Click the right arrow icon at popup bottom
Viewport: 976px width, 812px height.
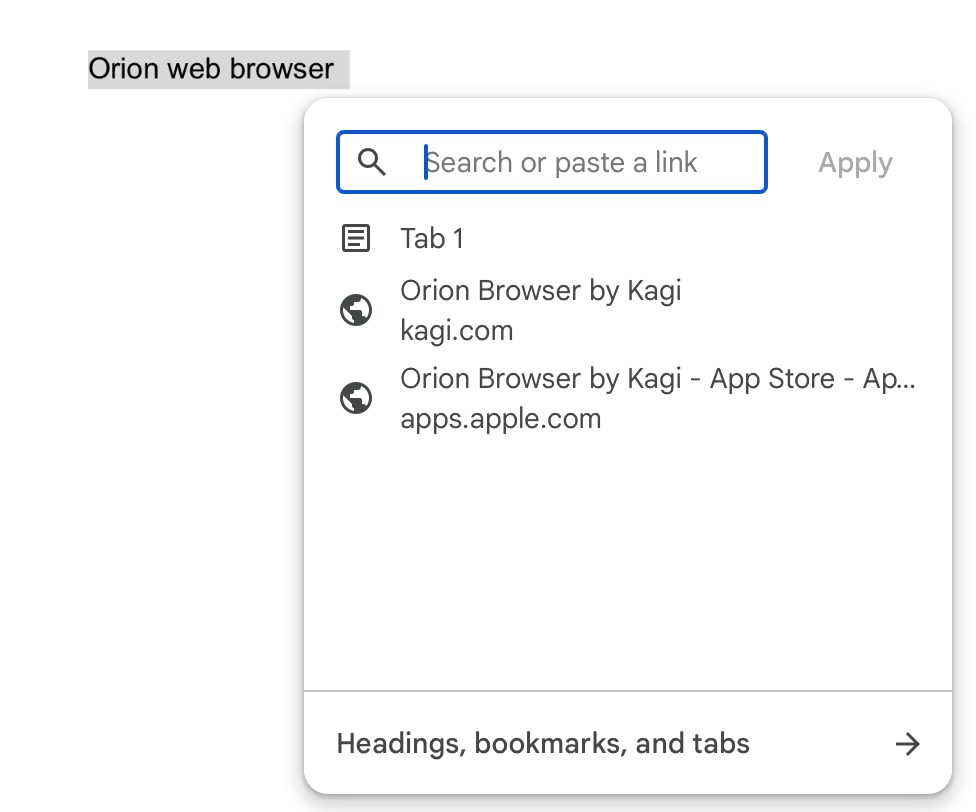point(907,744)
